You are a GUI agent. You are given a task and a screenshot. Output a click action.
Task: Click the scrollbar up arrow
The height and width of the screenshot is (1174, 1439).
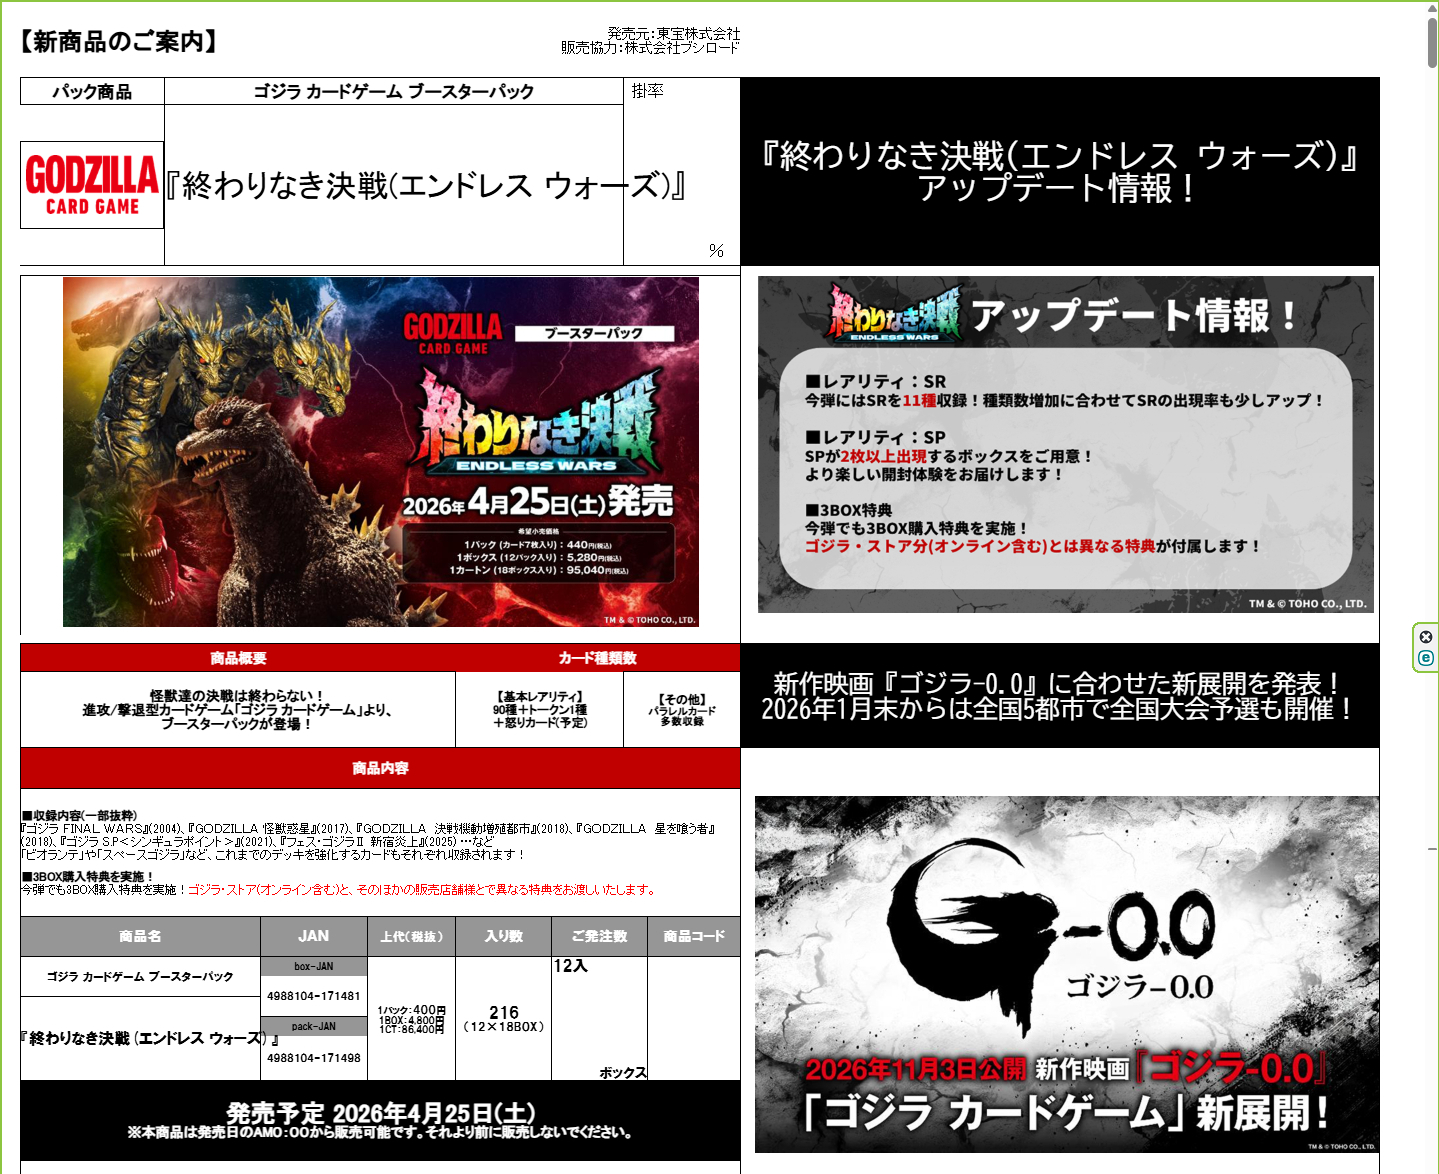point(1432,8)
